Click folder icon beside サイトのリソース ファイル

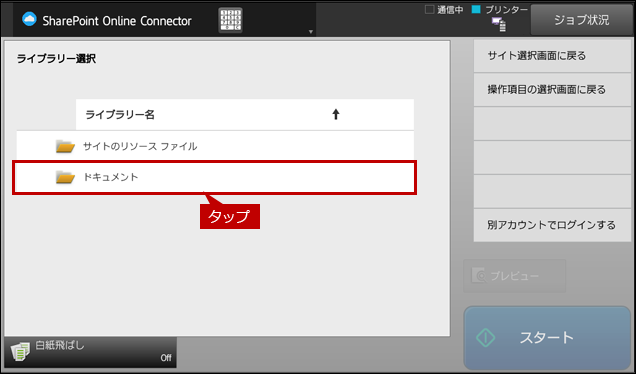(65, 146)
